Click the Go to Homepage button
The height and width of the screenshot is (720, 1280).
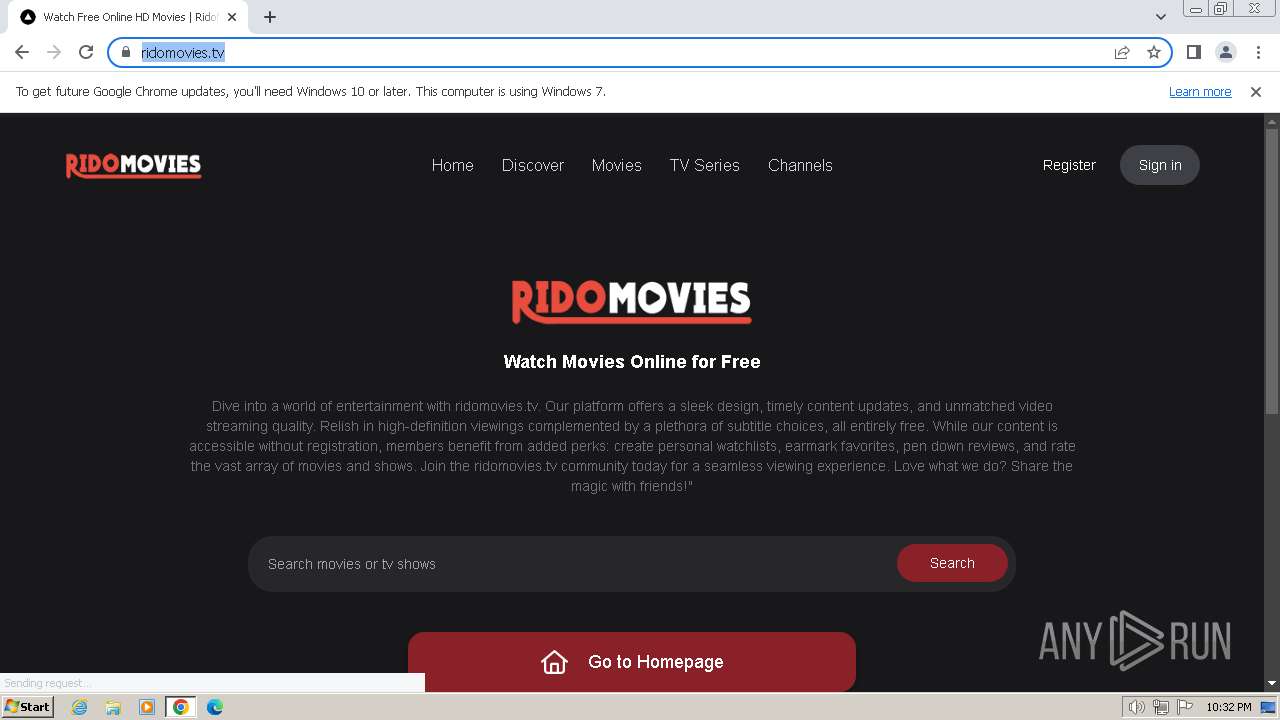tap(632, 661)
